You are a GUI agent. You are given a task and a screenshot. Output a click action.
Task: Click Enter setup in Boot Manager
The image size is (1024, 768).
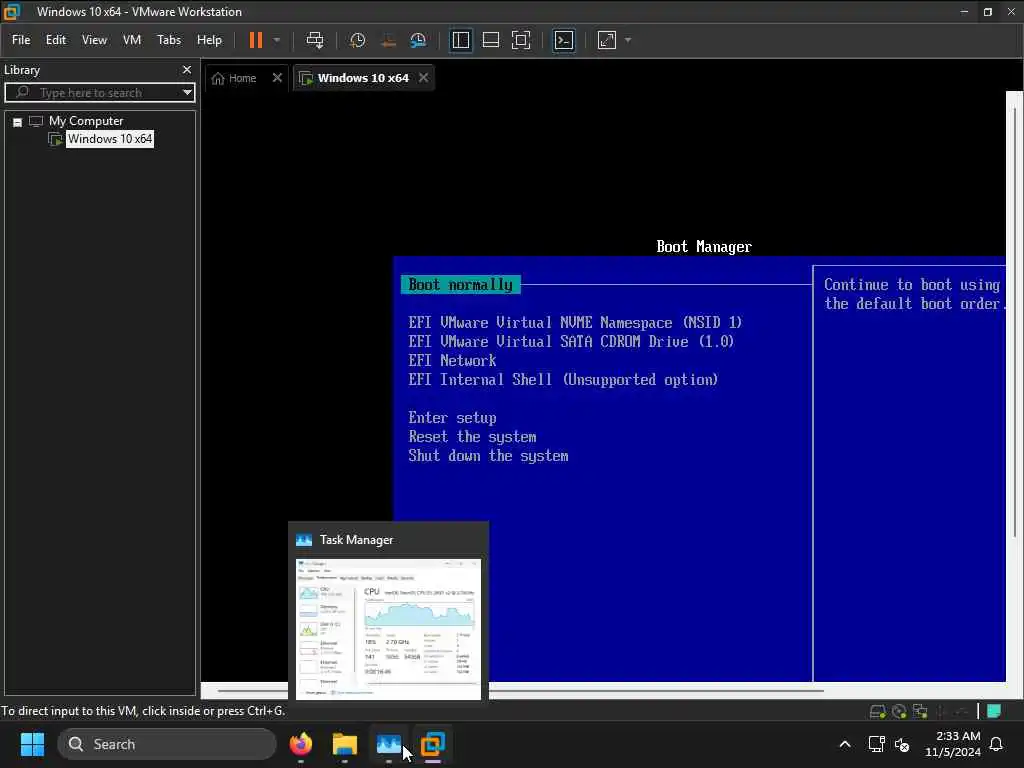452,418
